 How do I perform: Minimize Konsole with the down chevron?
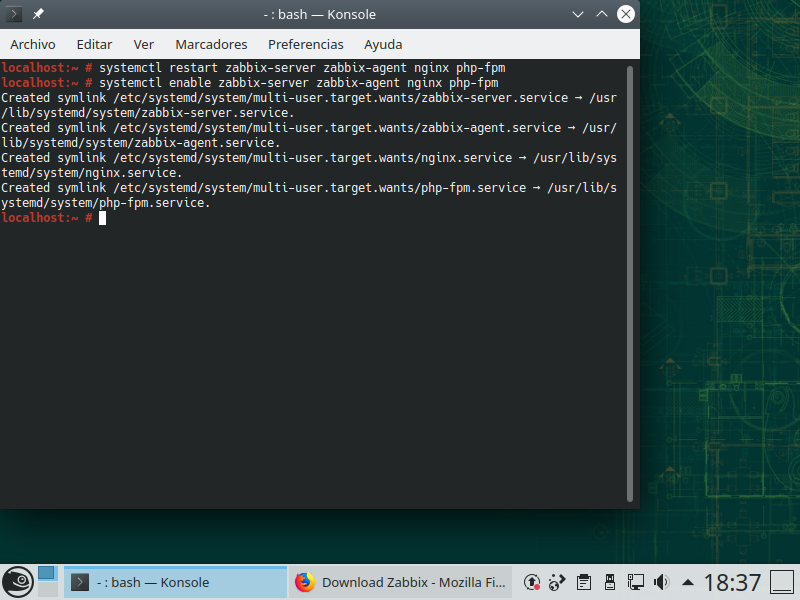tap(578, 14)
